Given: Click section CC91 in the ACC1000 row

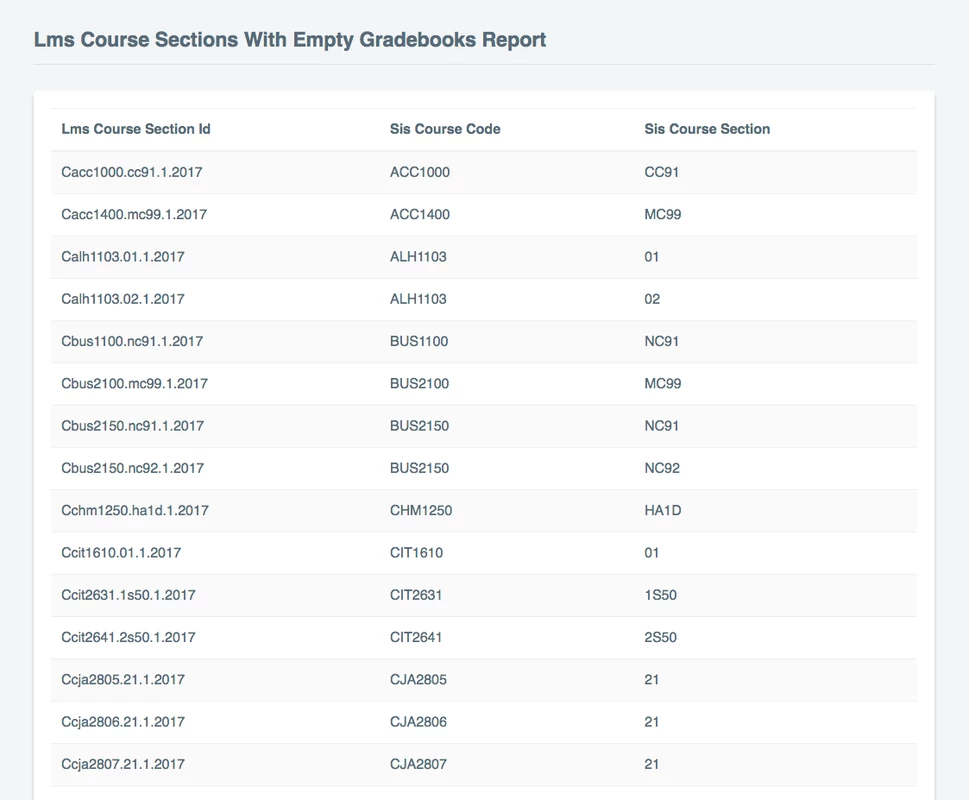Looking at the screenshot, I should tap(662, 172).
